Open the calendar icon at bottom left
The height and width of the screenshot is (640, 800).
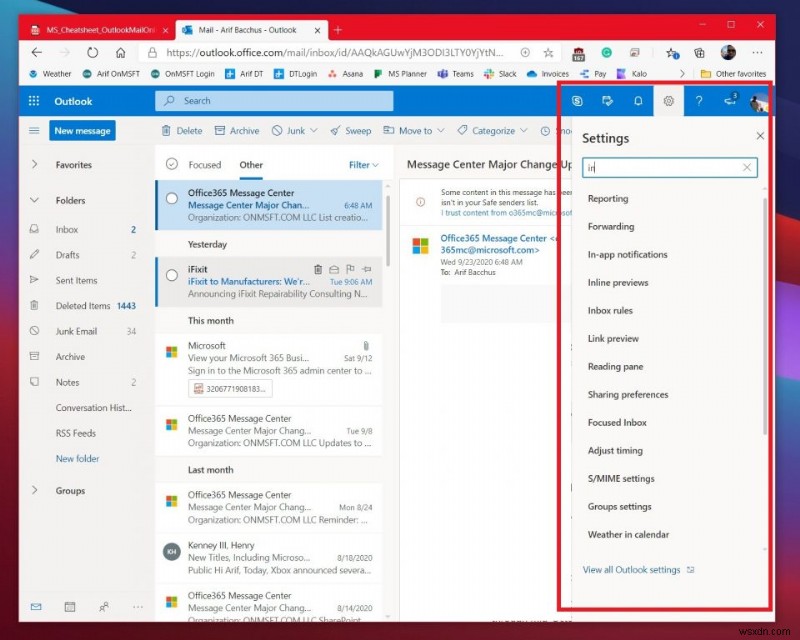coord(69,607)
